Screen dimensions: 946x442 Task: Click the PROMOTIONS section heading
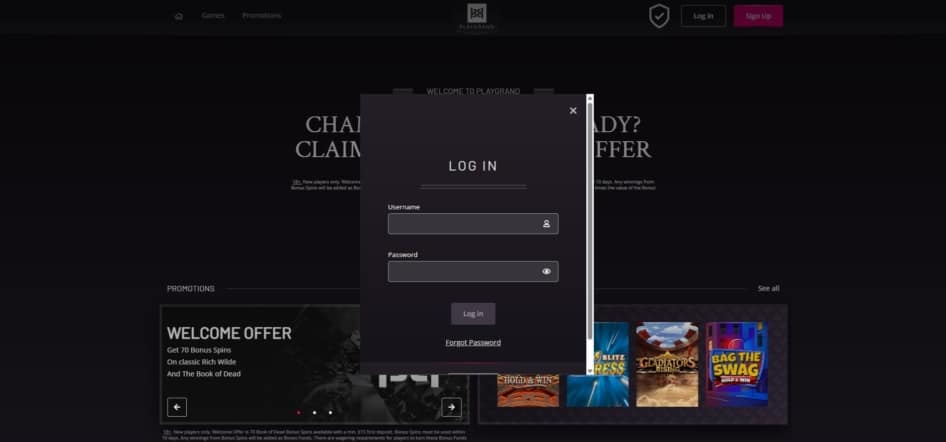[x=191, y=289]
